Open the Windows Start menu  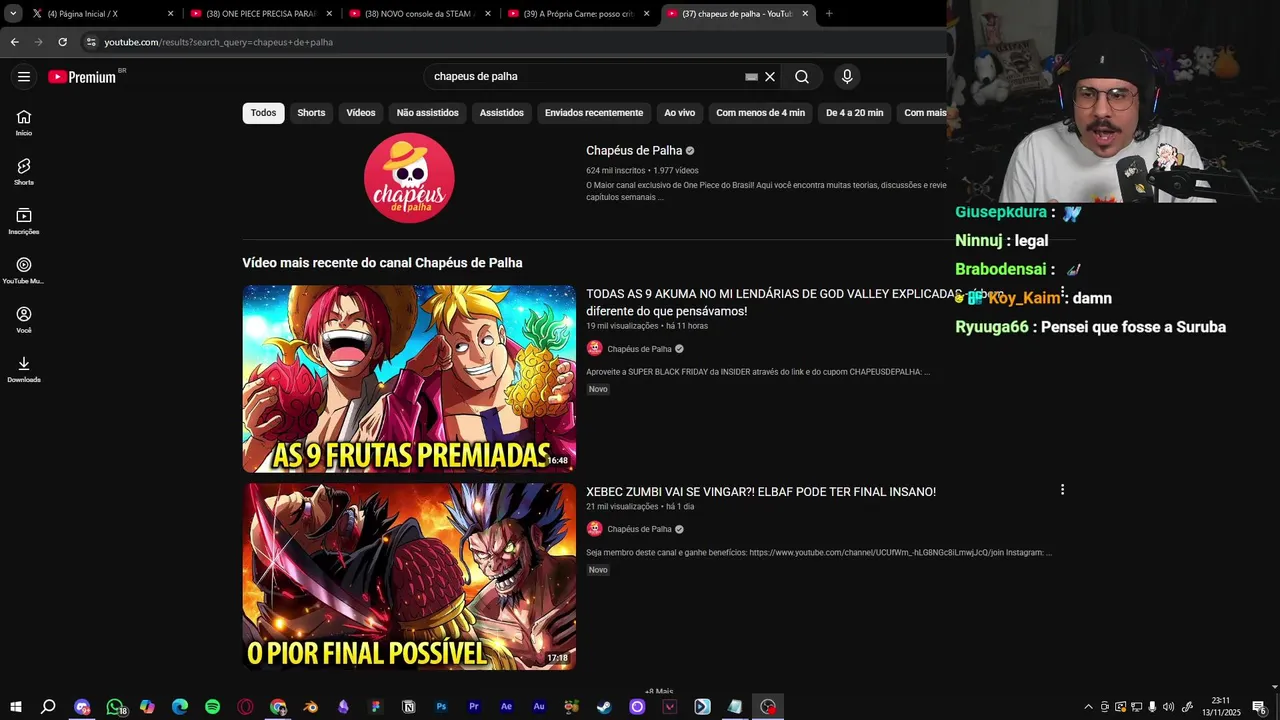[15, 707]
